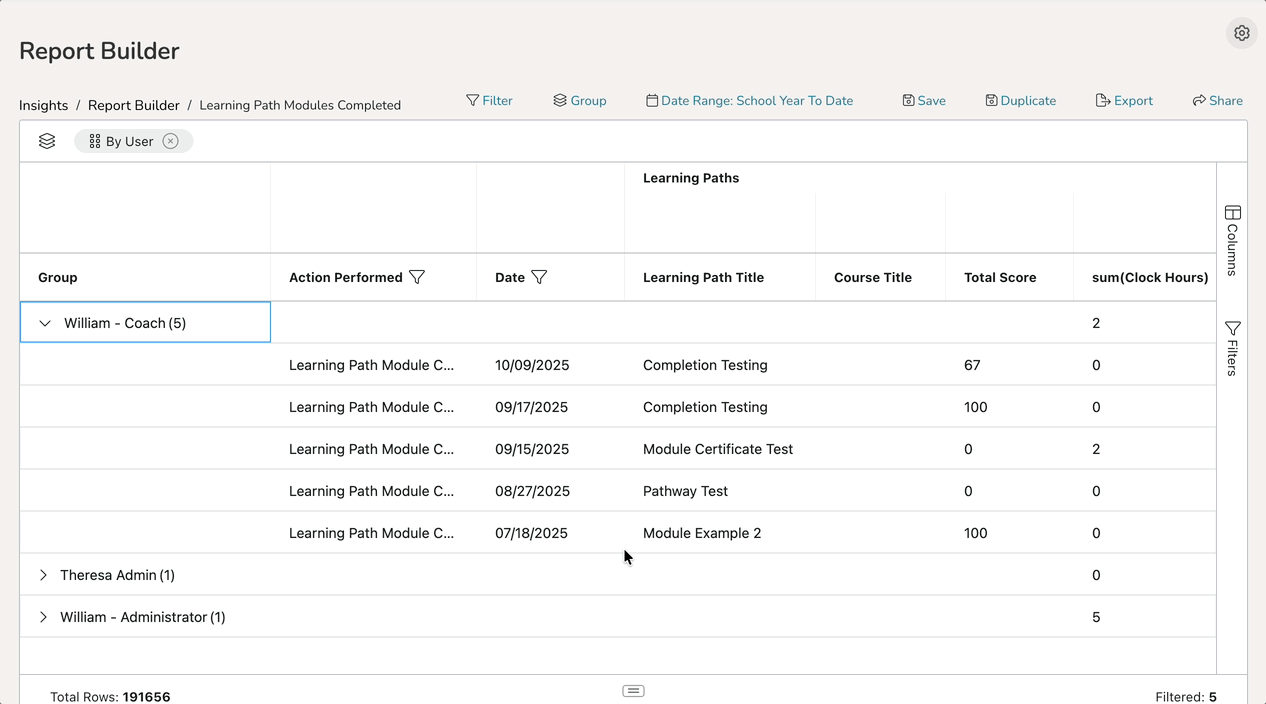Expand the William - Administrator group
Screen dimensions: 1266x704
[43, 617]
